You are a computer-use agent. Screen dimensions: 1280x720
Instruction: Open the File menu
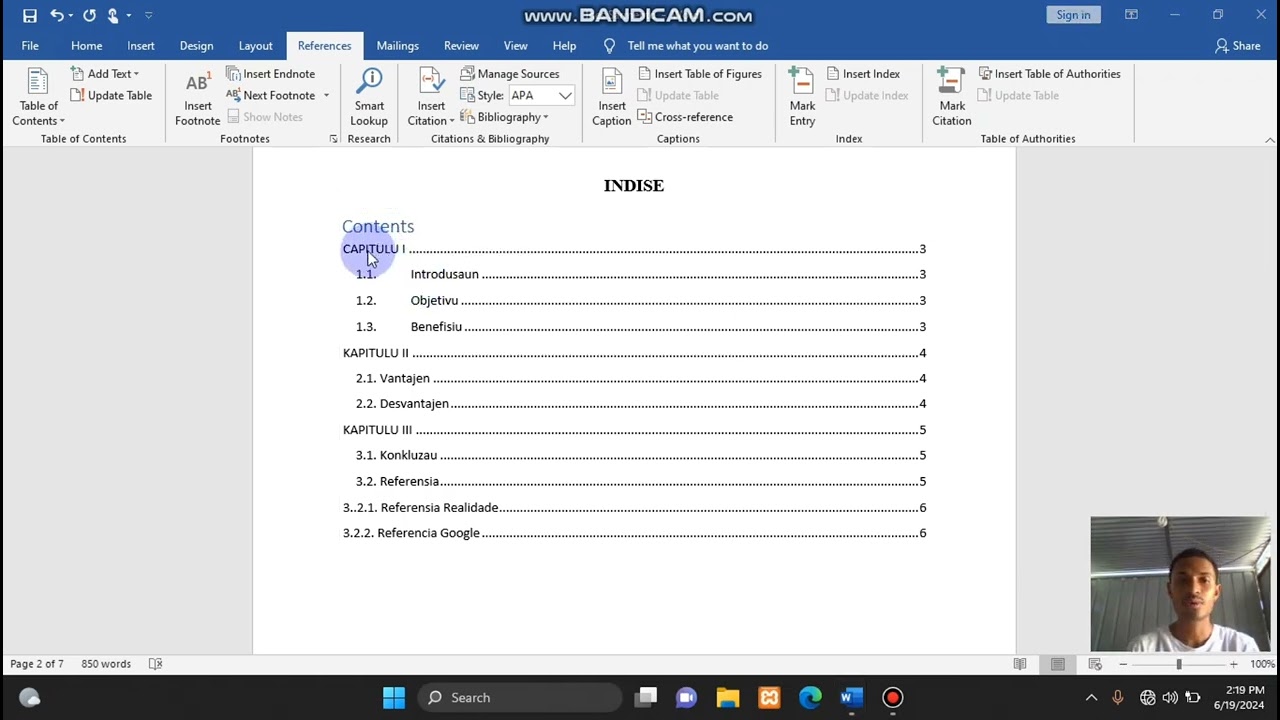click(30, 46)
